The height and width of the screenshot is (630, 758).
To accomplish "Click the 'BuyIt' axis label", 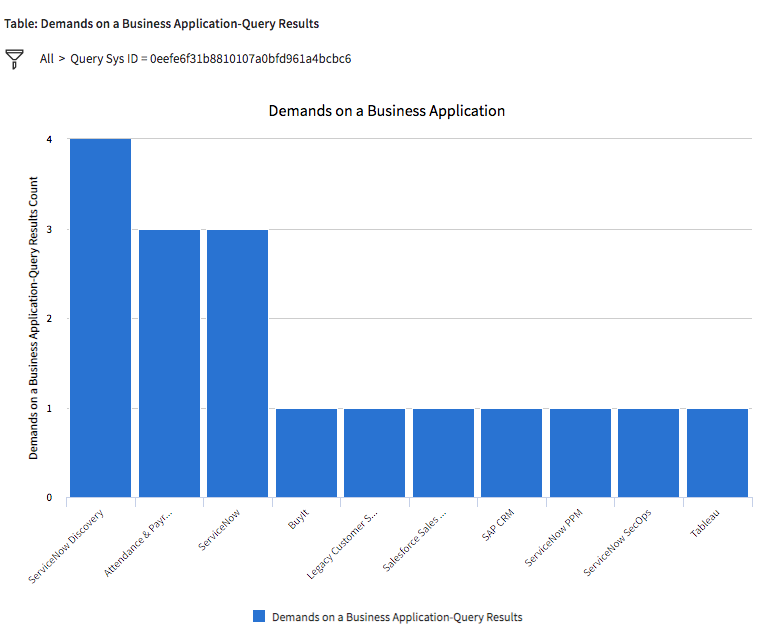I will click(x=298, y=519).
